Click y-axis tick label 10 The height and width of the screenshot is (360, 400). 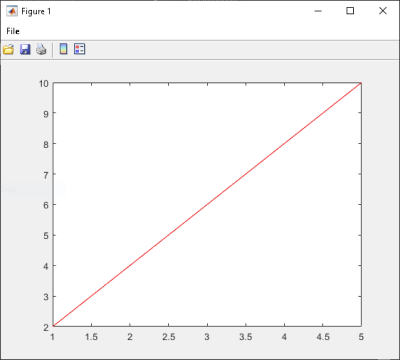click(44, 83)
